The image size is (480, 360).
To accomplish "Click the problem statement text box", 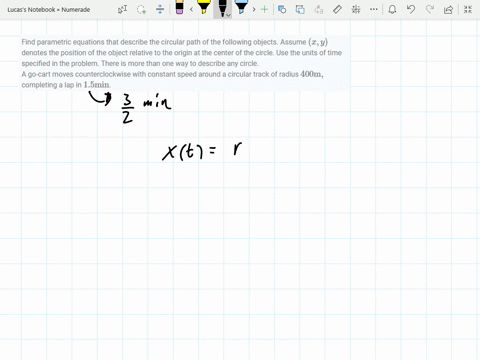I will (x=185, y=63).
